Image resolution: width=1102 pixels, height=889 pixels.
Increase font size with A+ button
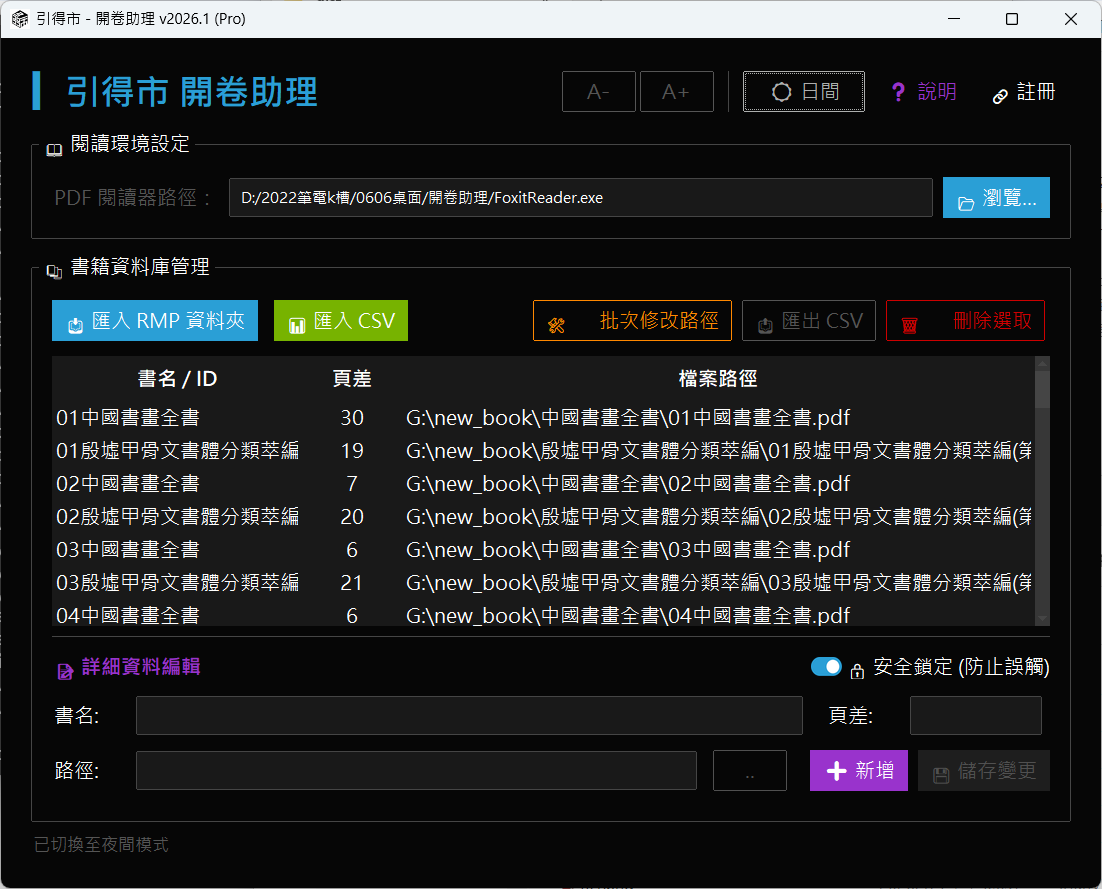(x=676, y=92)
